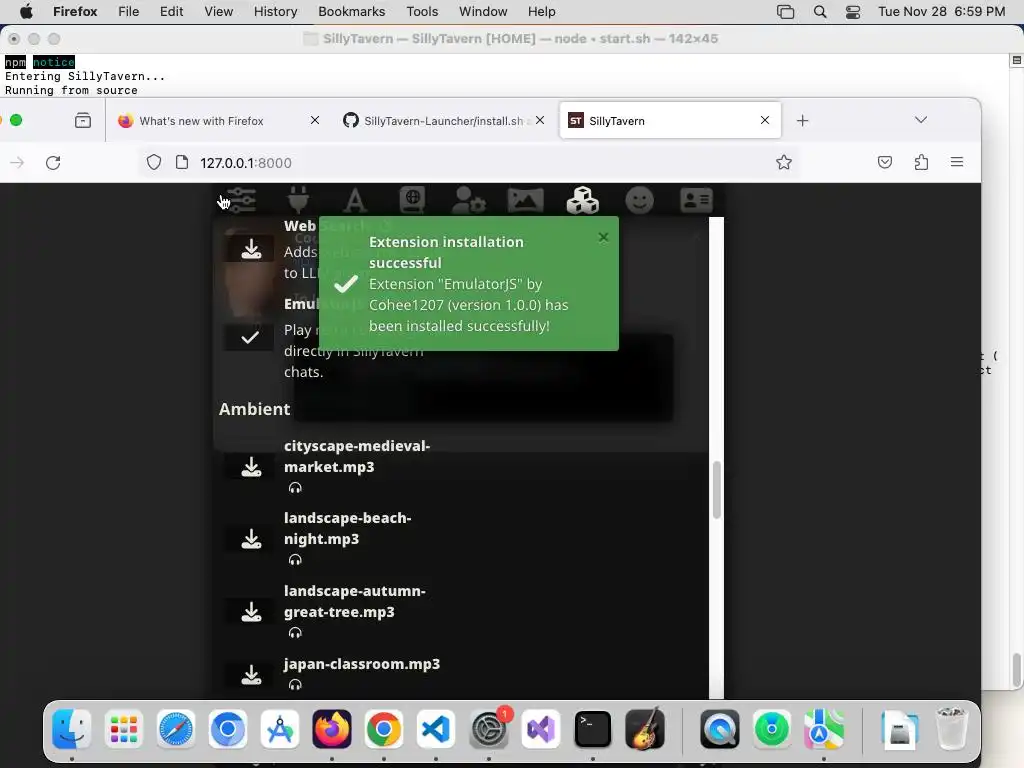Expand the list all tabs chevron
Screen dimensions: 1024x768
pyautogui.click(x=921, y=120)
